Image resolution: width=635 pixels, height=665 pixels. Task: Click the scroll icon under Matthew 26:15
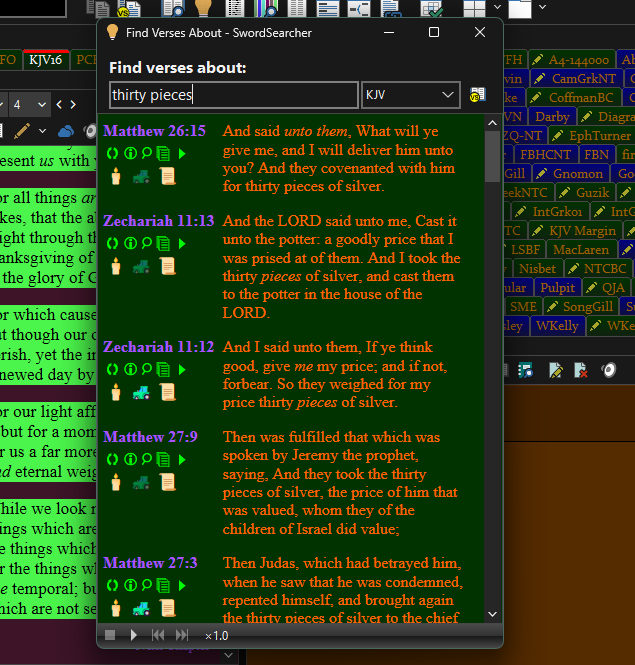[168, 176]
